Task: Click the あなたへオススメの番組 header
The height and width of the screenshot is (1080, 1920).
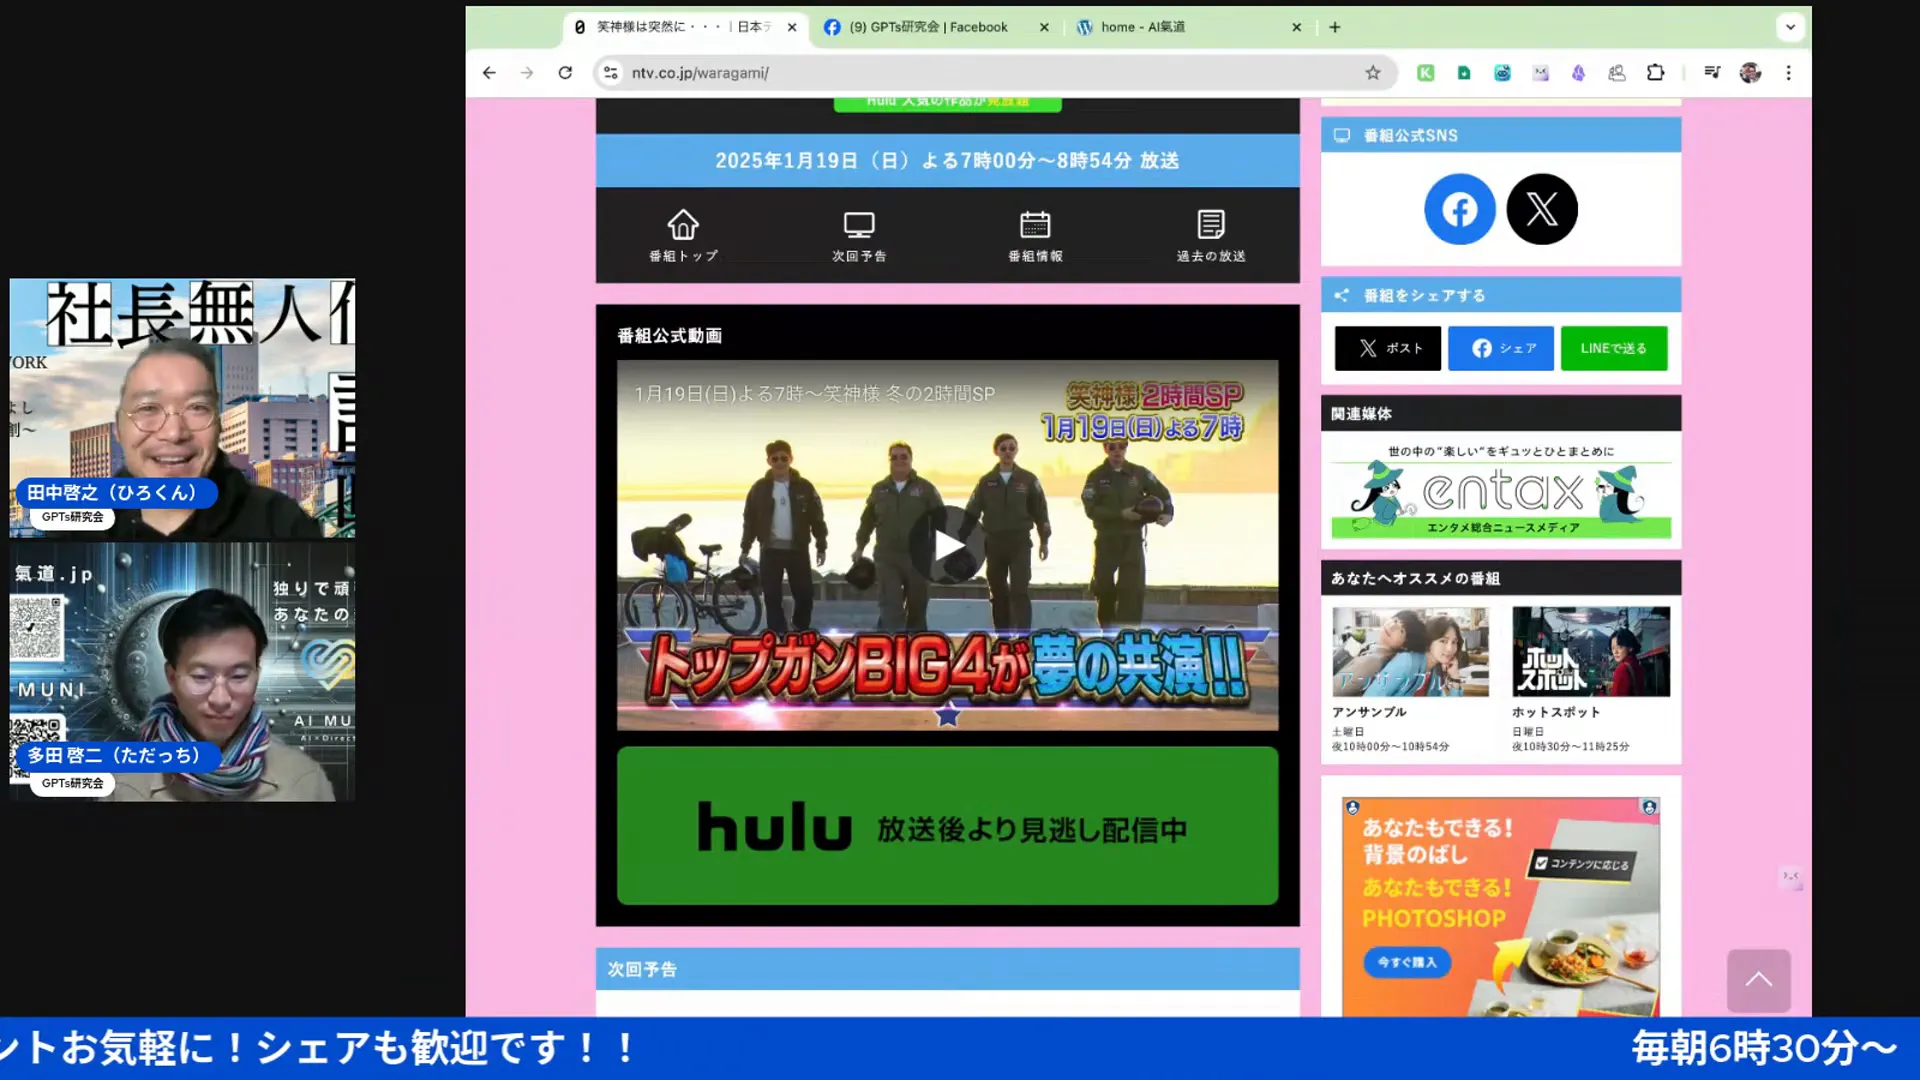Action: click(x=1501, y=578)
